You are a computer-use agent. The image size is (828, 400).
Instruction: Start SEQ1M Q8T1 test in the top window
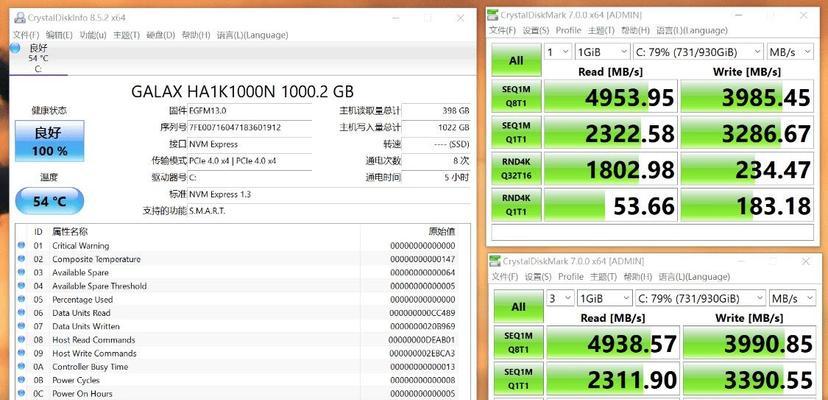click(x=516, y=98)
